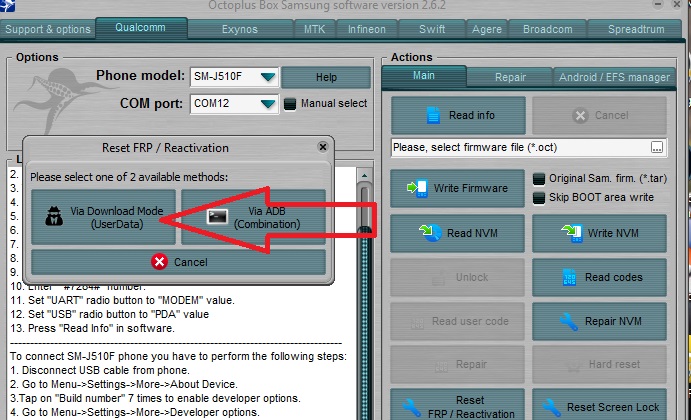Image resolution: width=691 pixels, height=420 pixels.
Task: Select the Agere tab
Action: tap(487, 29)
